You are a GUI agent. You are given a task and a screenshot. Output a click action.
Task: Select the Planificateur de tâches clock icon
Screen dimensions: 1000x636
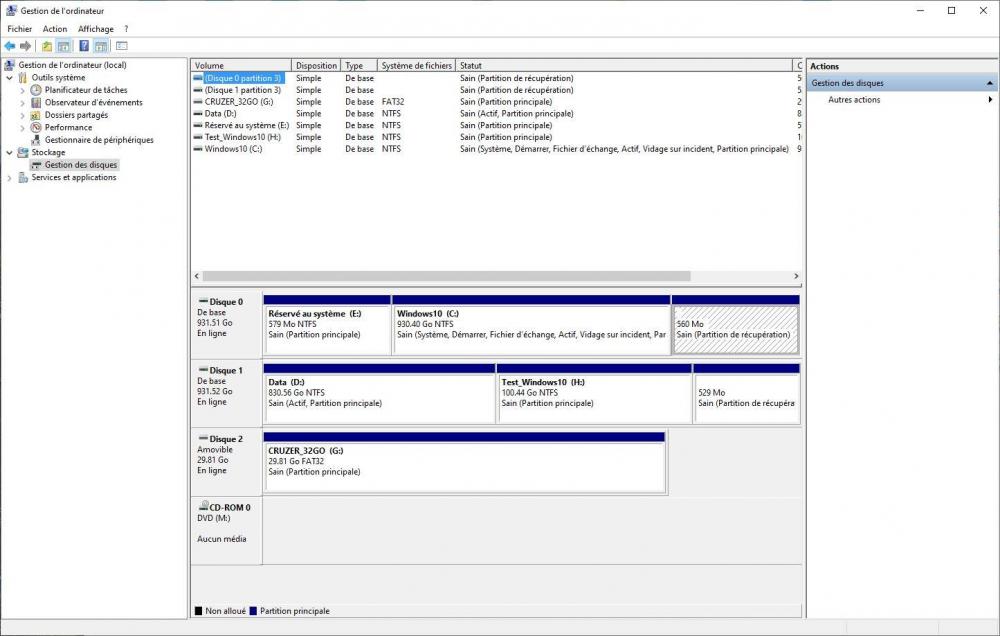36,90
